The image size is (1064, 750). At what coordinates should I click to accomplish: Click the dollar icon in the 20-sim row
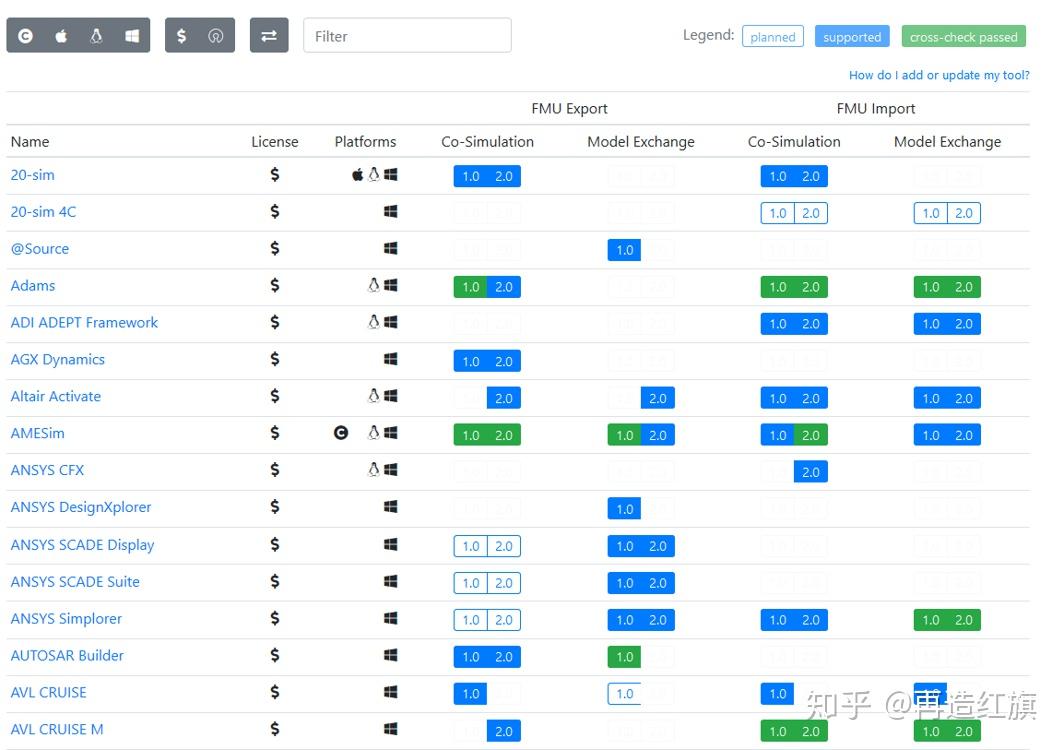pos(275,175)
